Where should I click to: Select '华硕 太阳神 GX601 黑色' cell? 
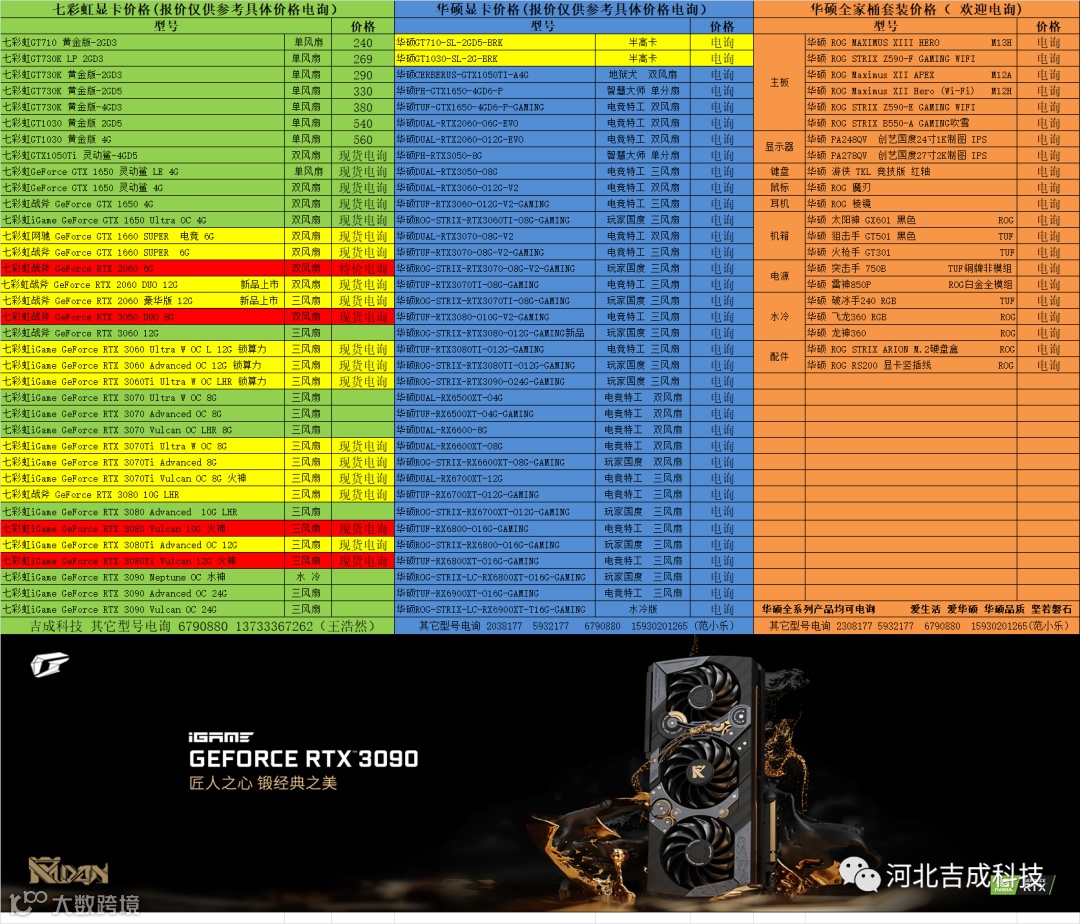pos(911,220)
